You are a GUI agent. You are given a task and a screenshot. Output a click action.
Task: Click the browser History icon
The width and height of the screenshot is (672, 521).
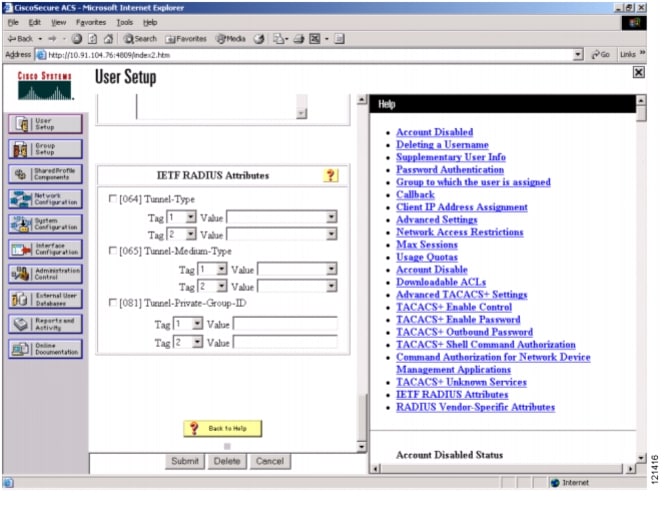tap(259, 39)
